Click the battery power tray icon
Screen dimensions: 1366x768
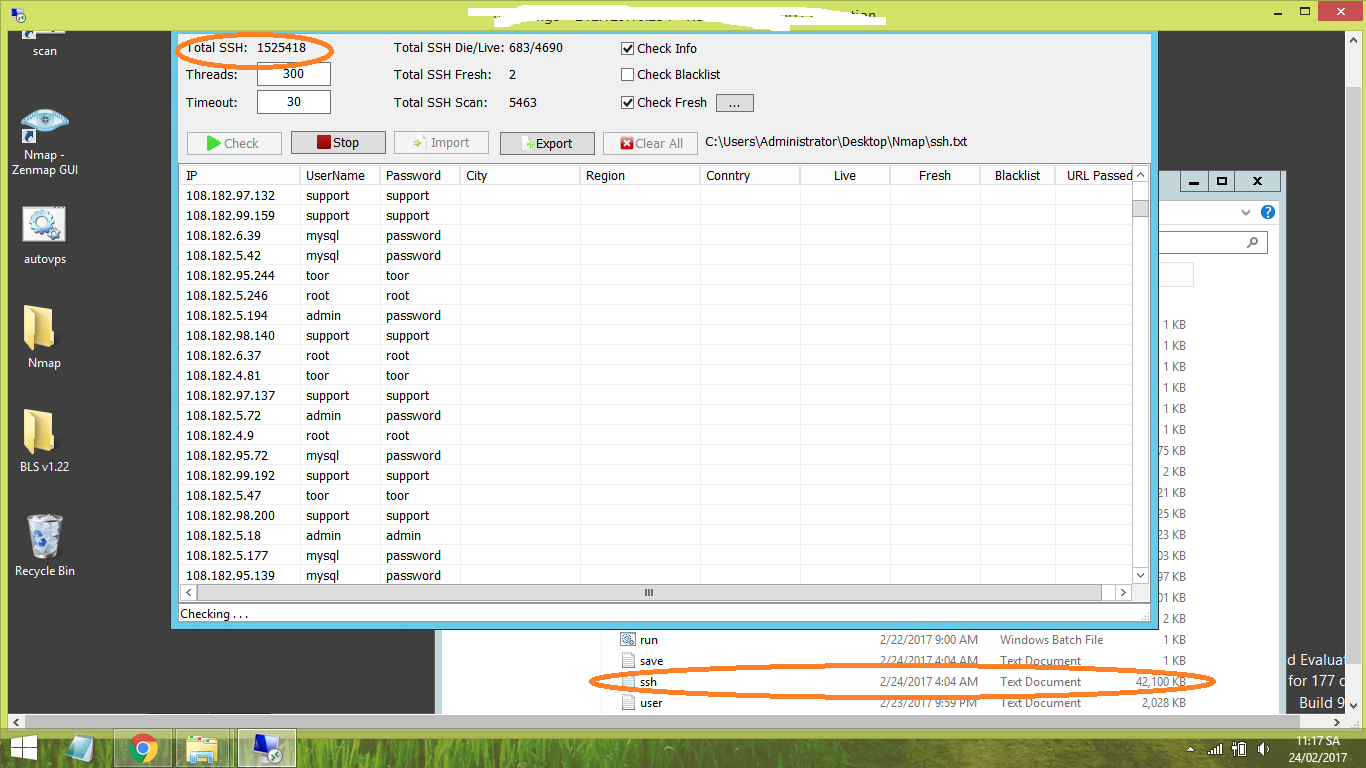[x=1239, y=749]
